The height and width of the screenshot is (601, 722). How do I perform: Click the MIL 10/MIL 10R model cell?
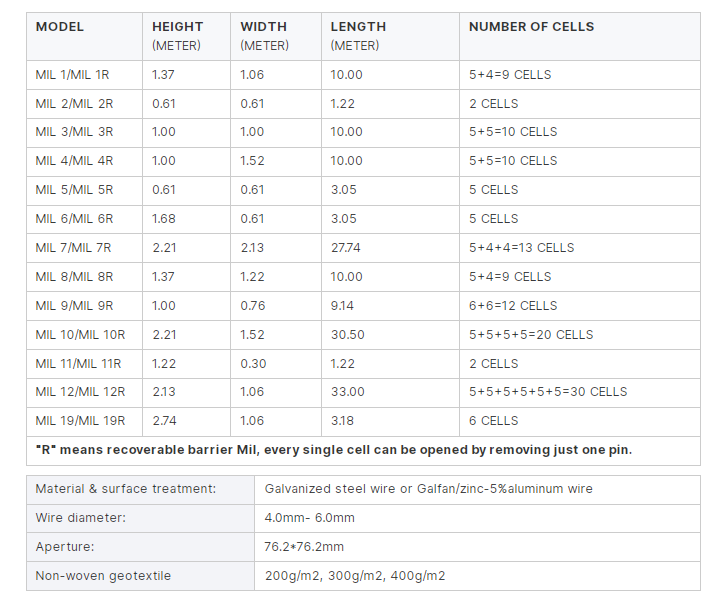[x=85, y=335]
